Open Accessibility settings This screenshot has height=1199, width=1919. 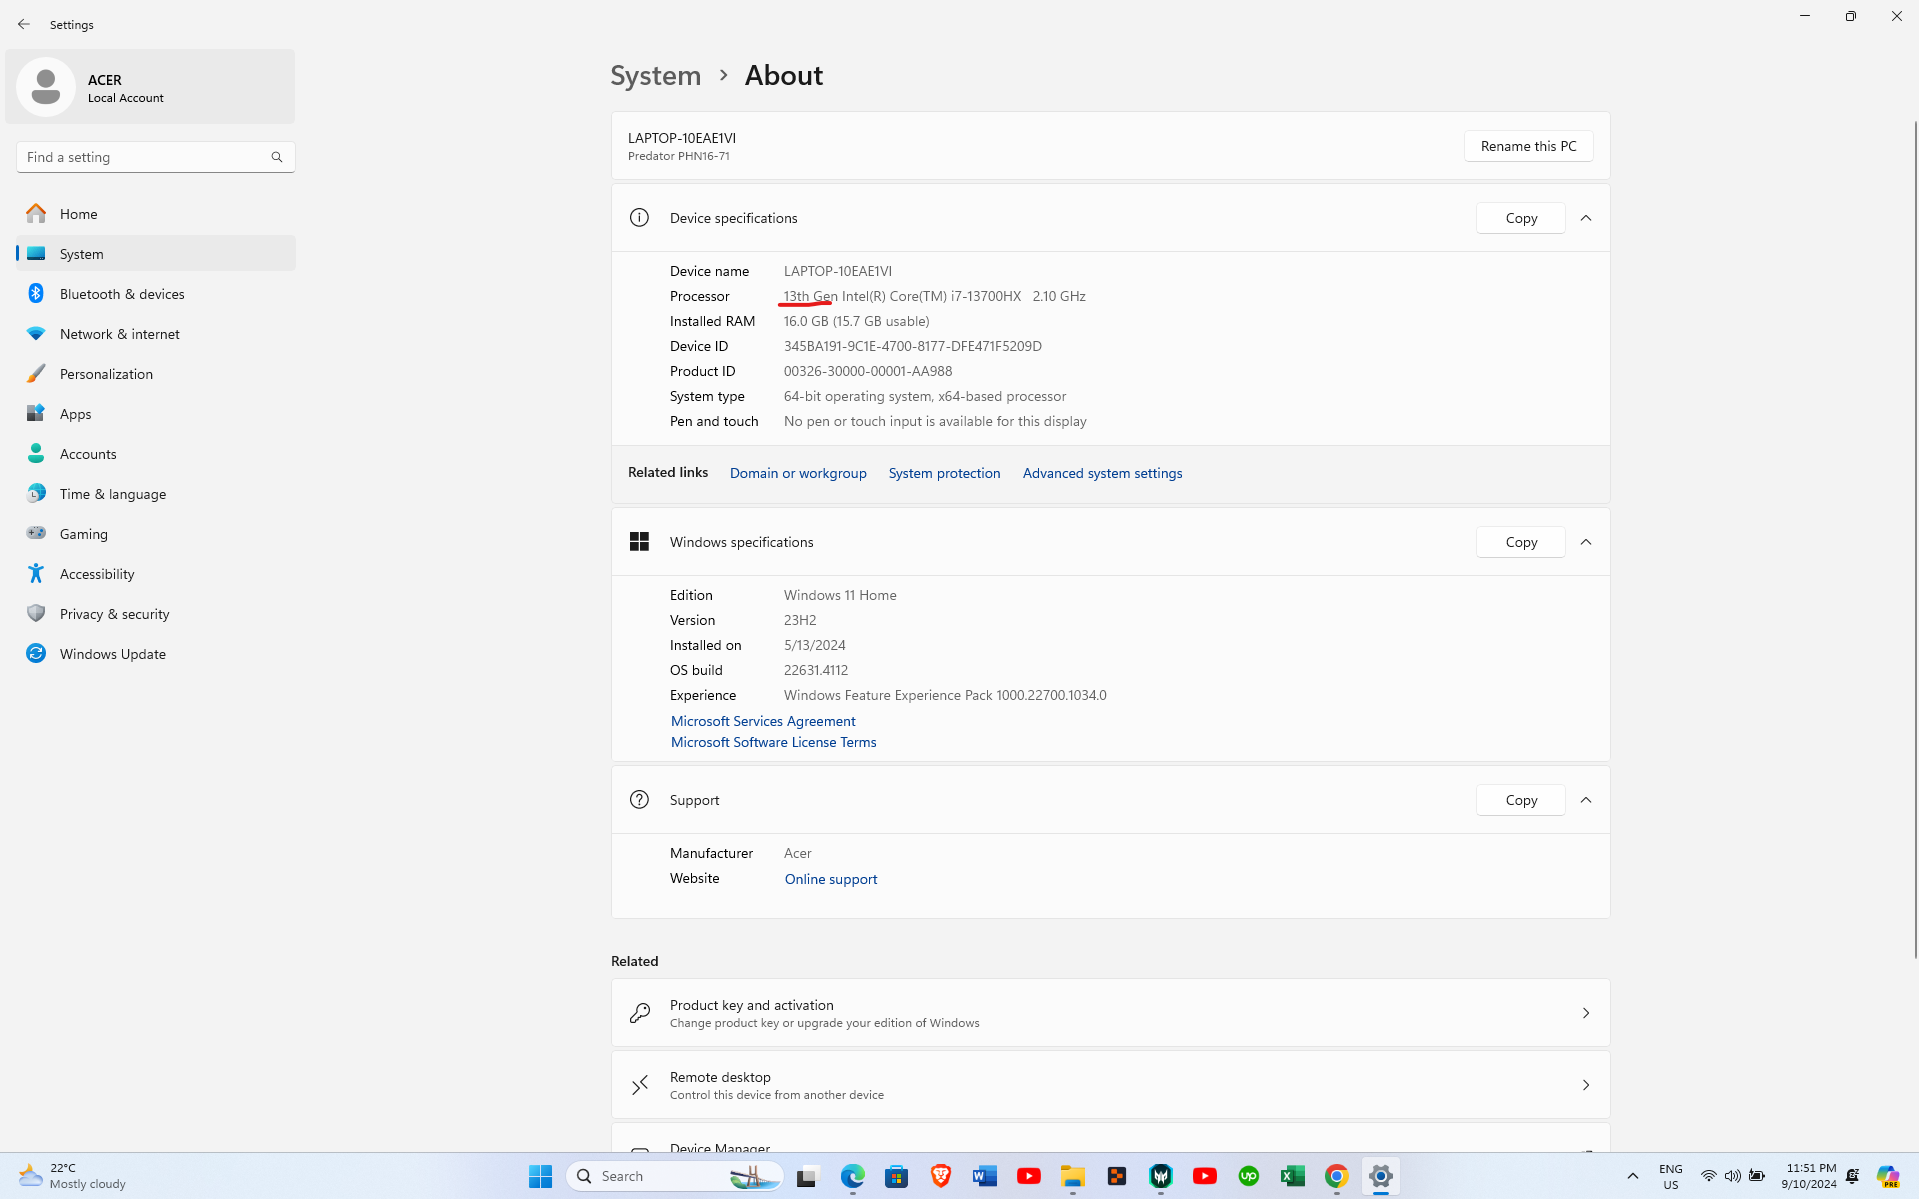(x=156, y=574)
